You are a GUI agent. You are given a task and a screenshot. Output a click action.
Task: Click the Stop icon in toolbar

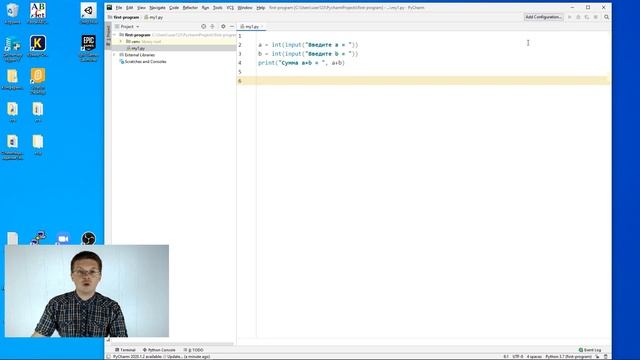pyautogui.click(x=596, y=17)
